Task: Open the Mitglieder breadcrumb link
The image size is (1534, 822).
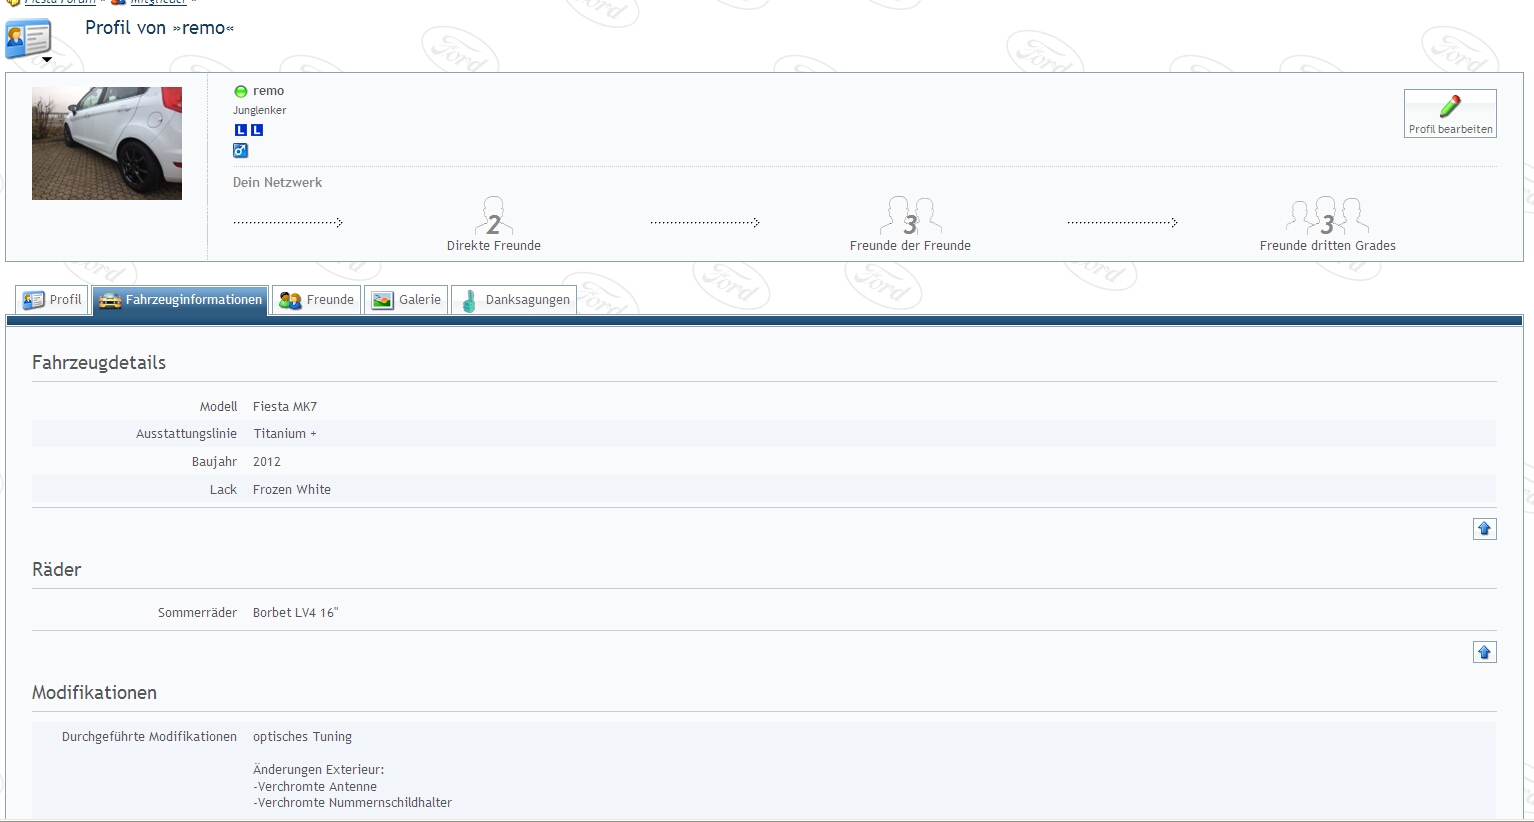Action: 158,2
